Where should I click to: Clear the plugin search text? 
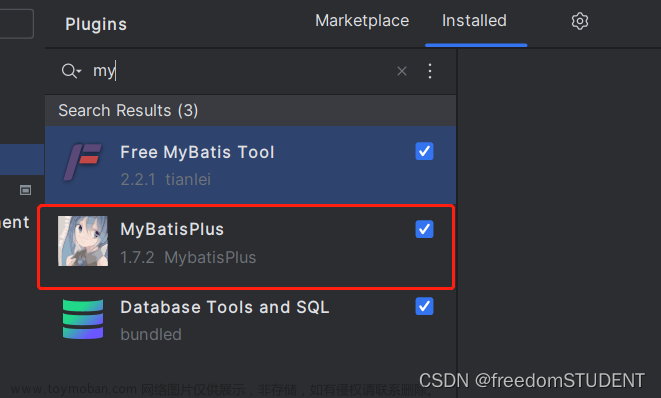402,71
